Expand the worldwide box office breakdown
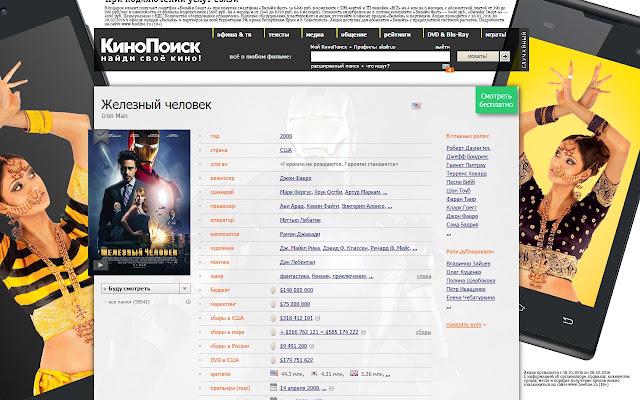The width and height of the screenshot is (640, 400). 363,332
